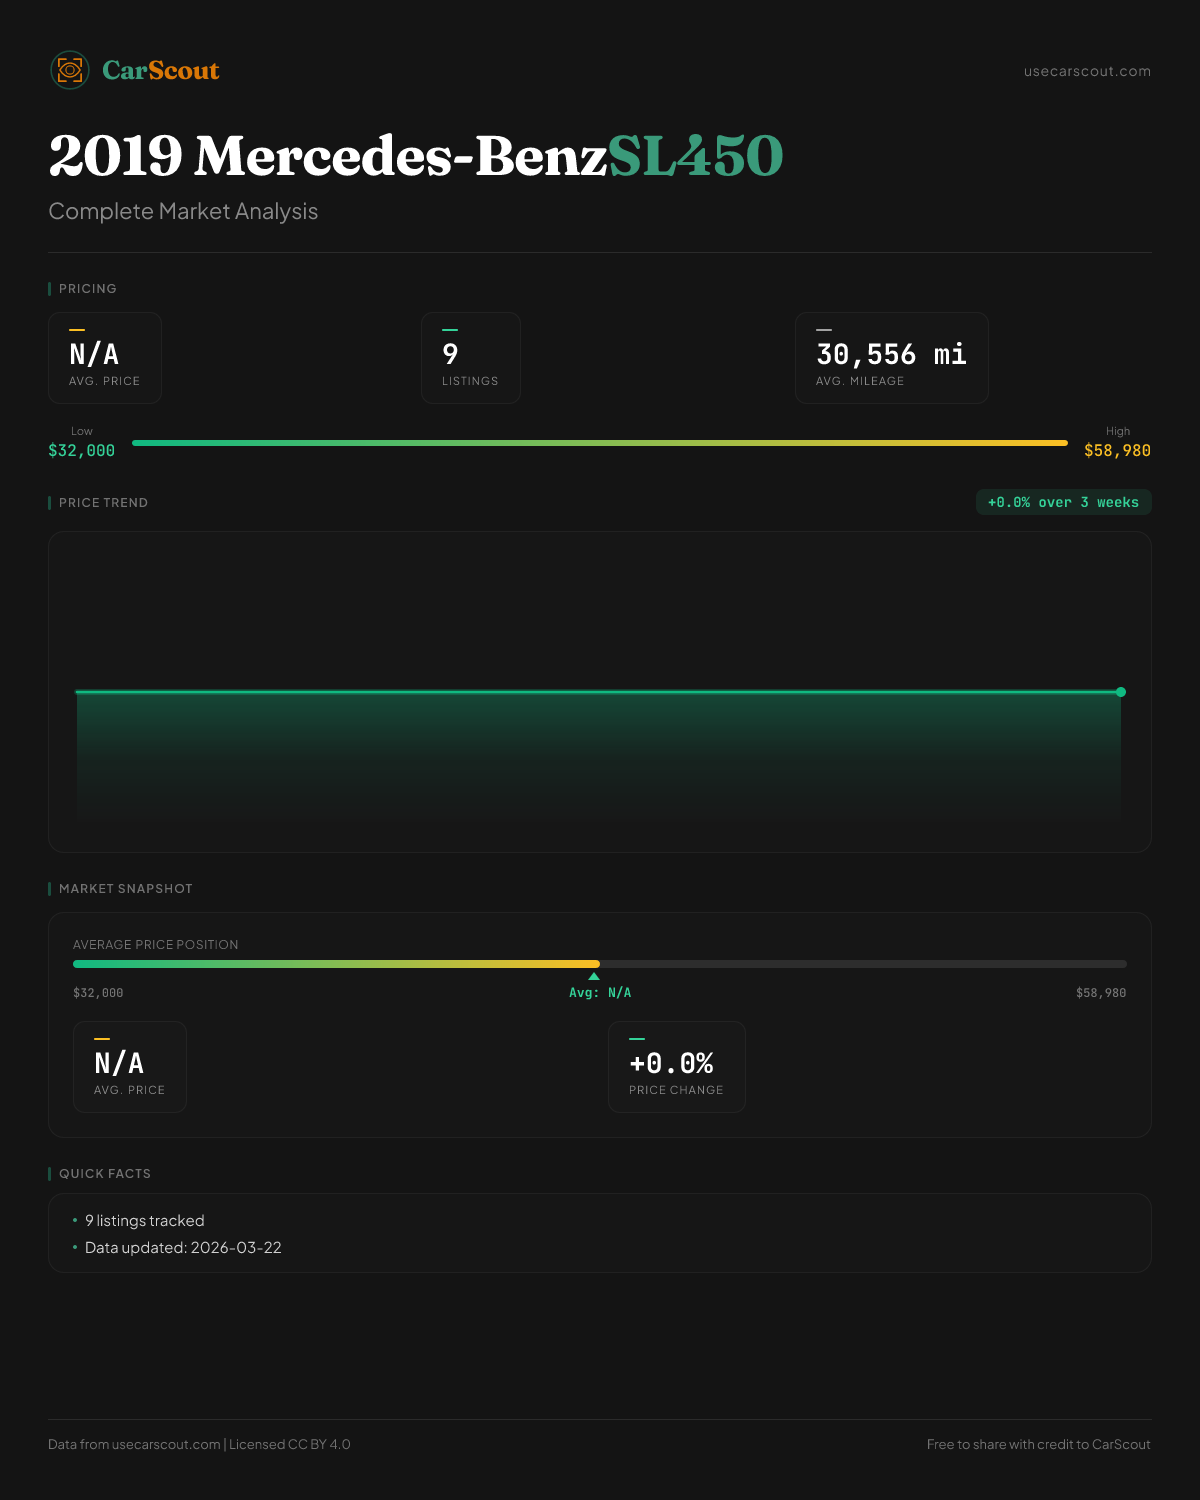Click the low-to-high price range gradient bar
The height and width of the screenshot is (1500, 1200).
point(600,443)
